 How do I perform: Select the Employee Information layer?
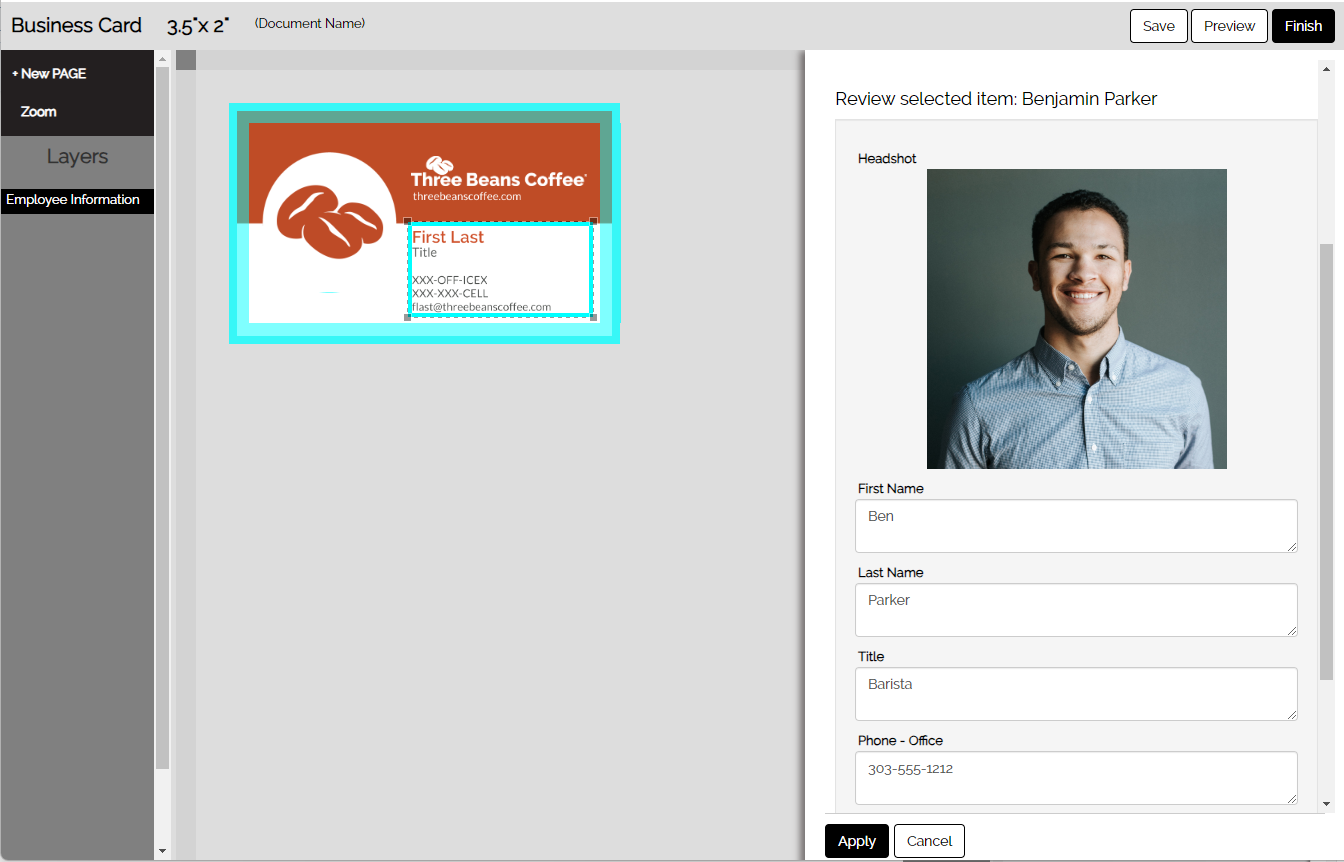point(73,200)
